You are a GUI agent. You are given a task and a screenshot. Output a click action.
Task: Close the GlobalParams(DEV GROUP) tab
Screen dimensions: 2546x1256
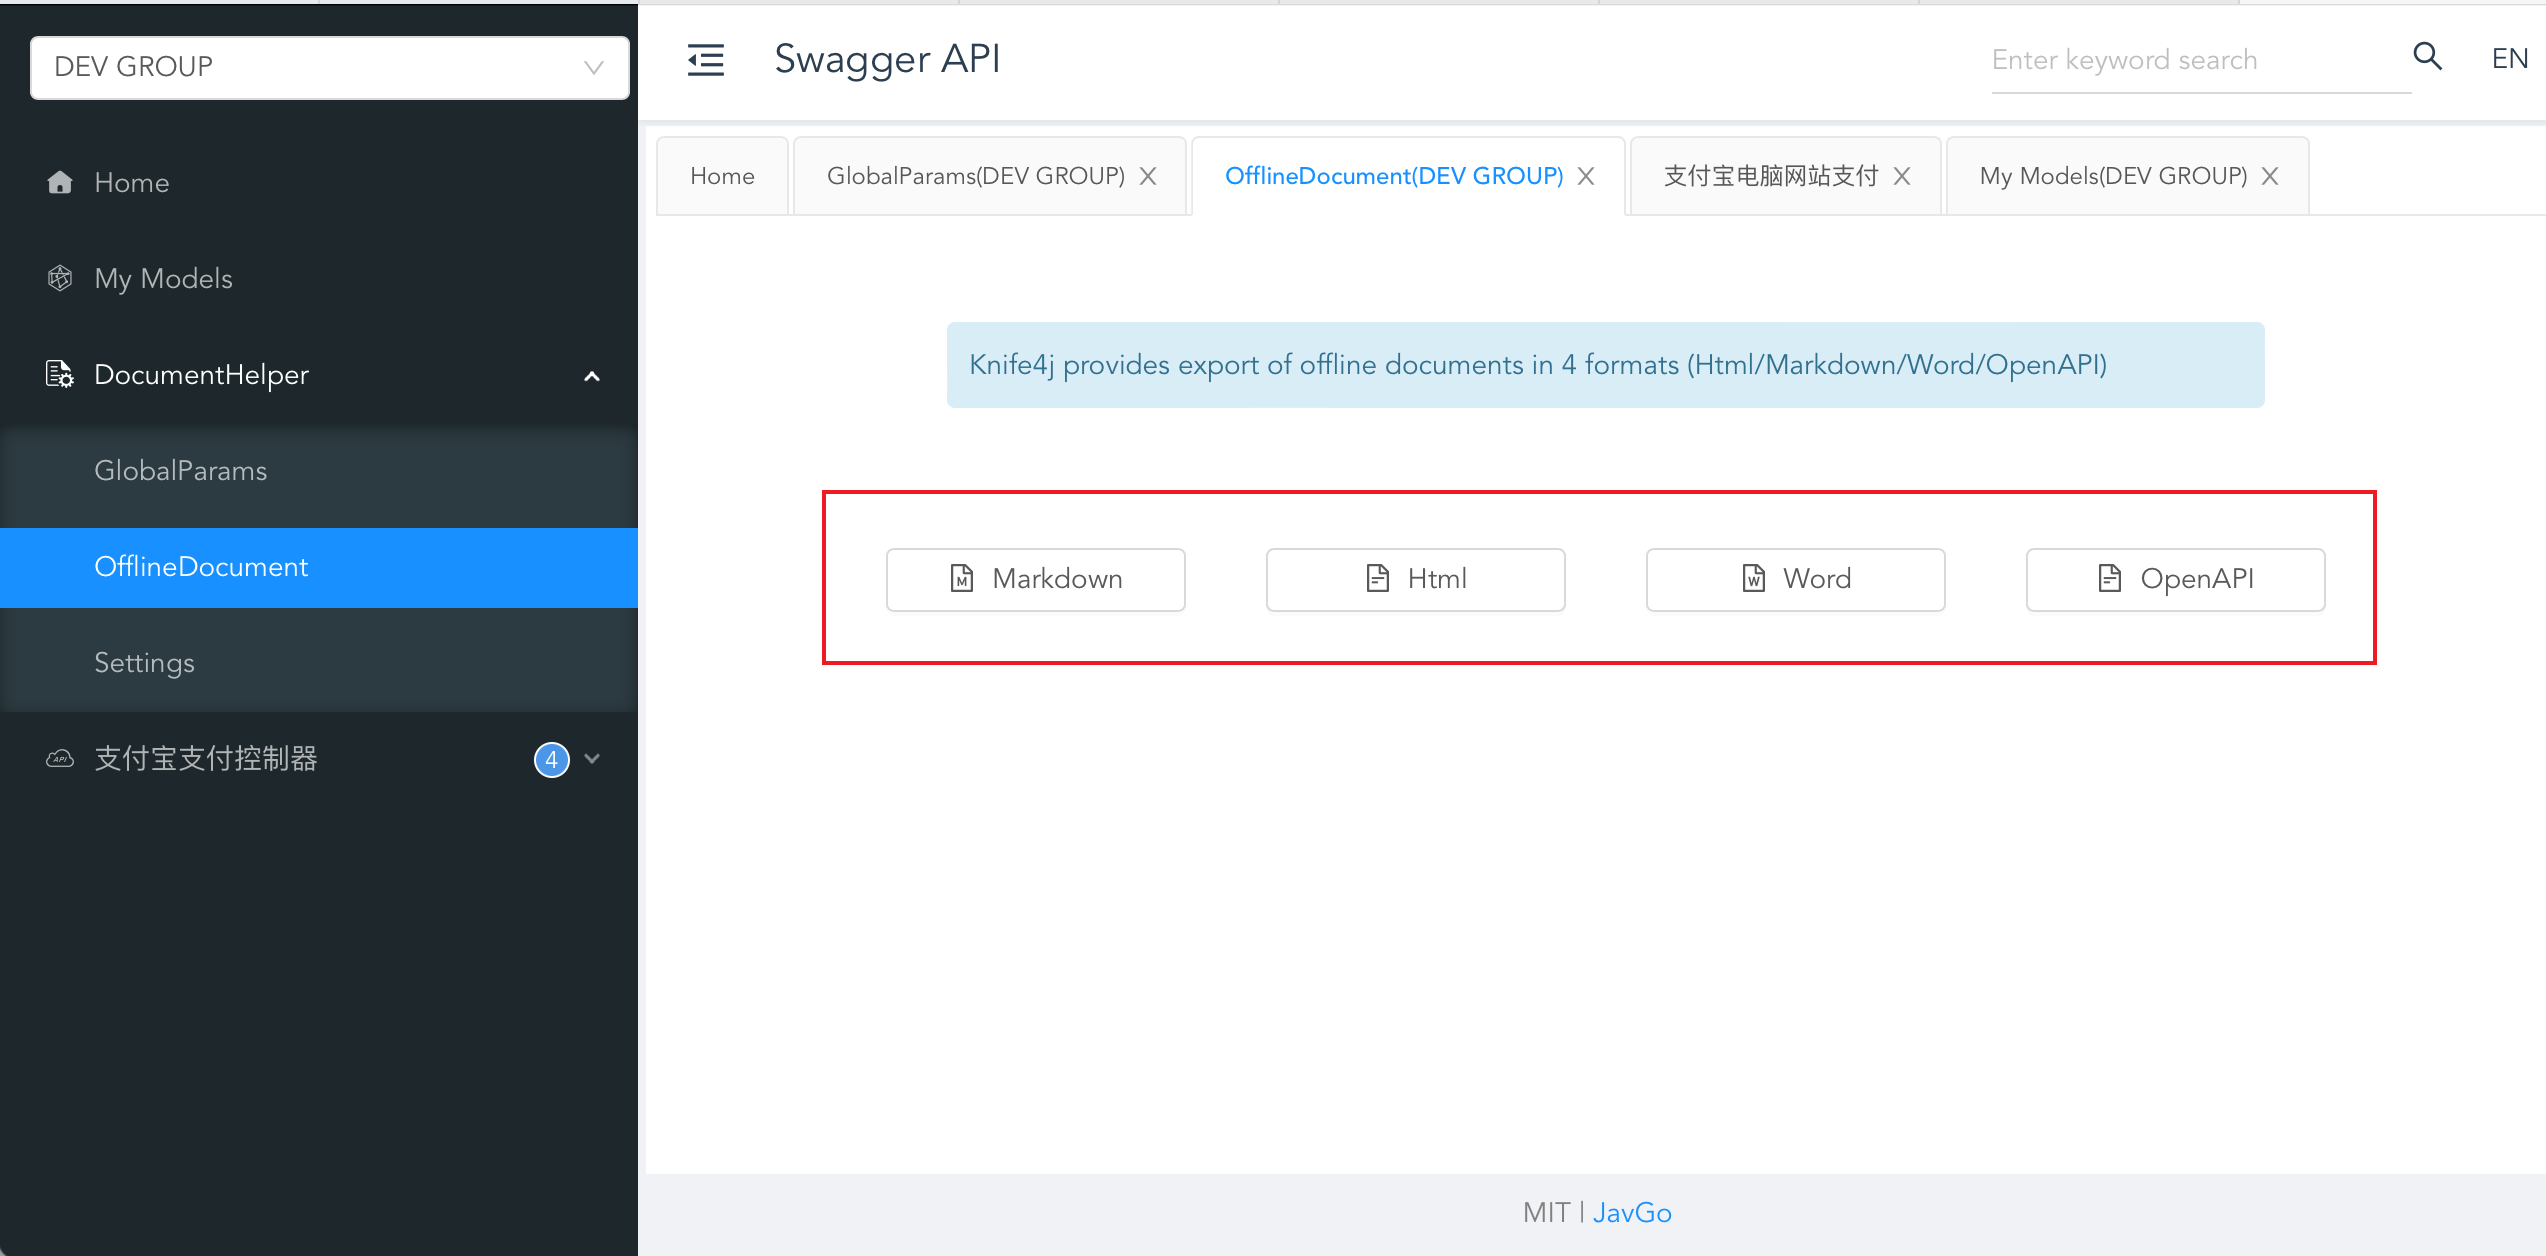1148,175
